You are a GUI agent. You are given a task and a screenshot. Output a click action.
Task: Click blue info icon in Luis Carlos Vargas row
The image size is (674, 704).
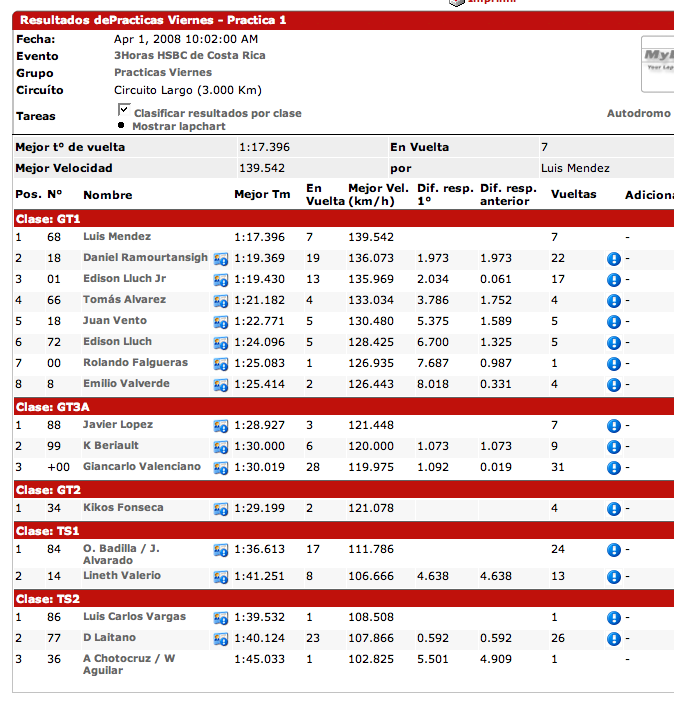click(613, 618)
